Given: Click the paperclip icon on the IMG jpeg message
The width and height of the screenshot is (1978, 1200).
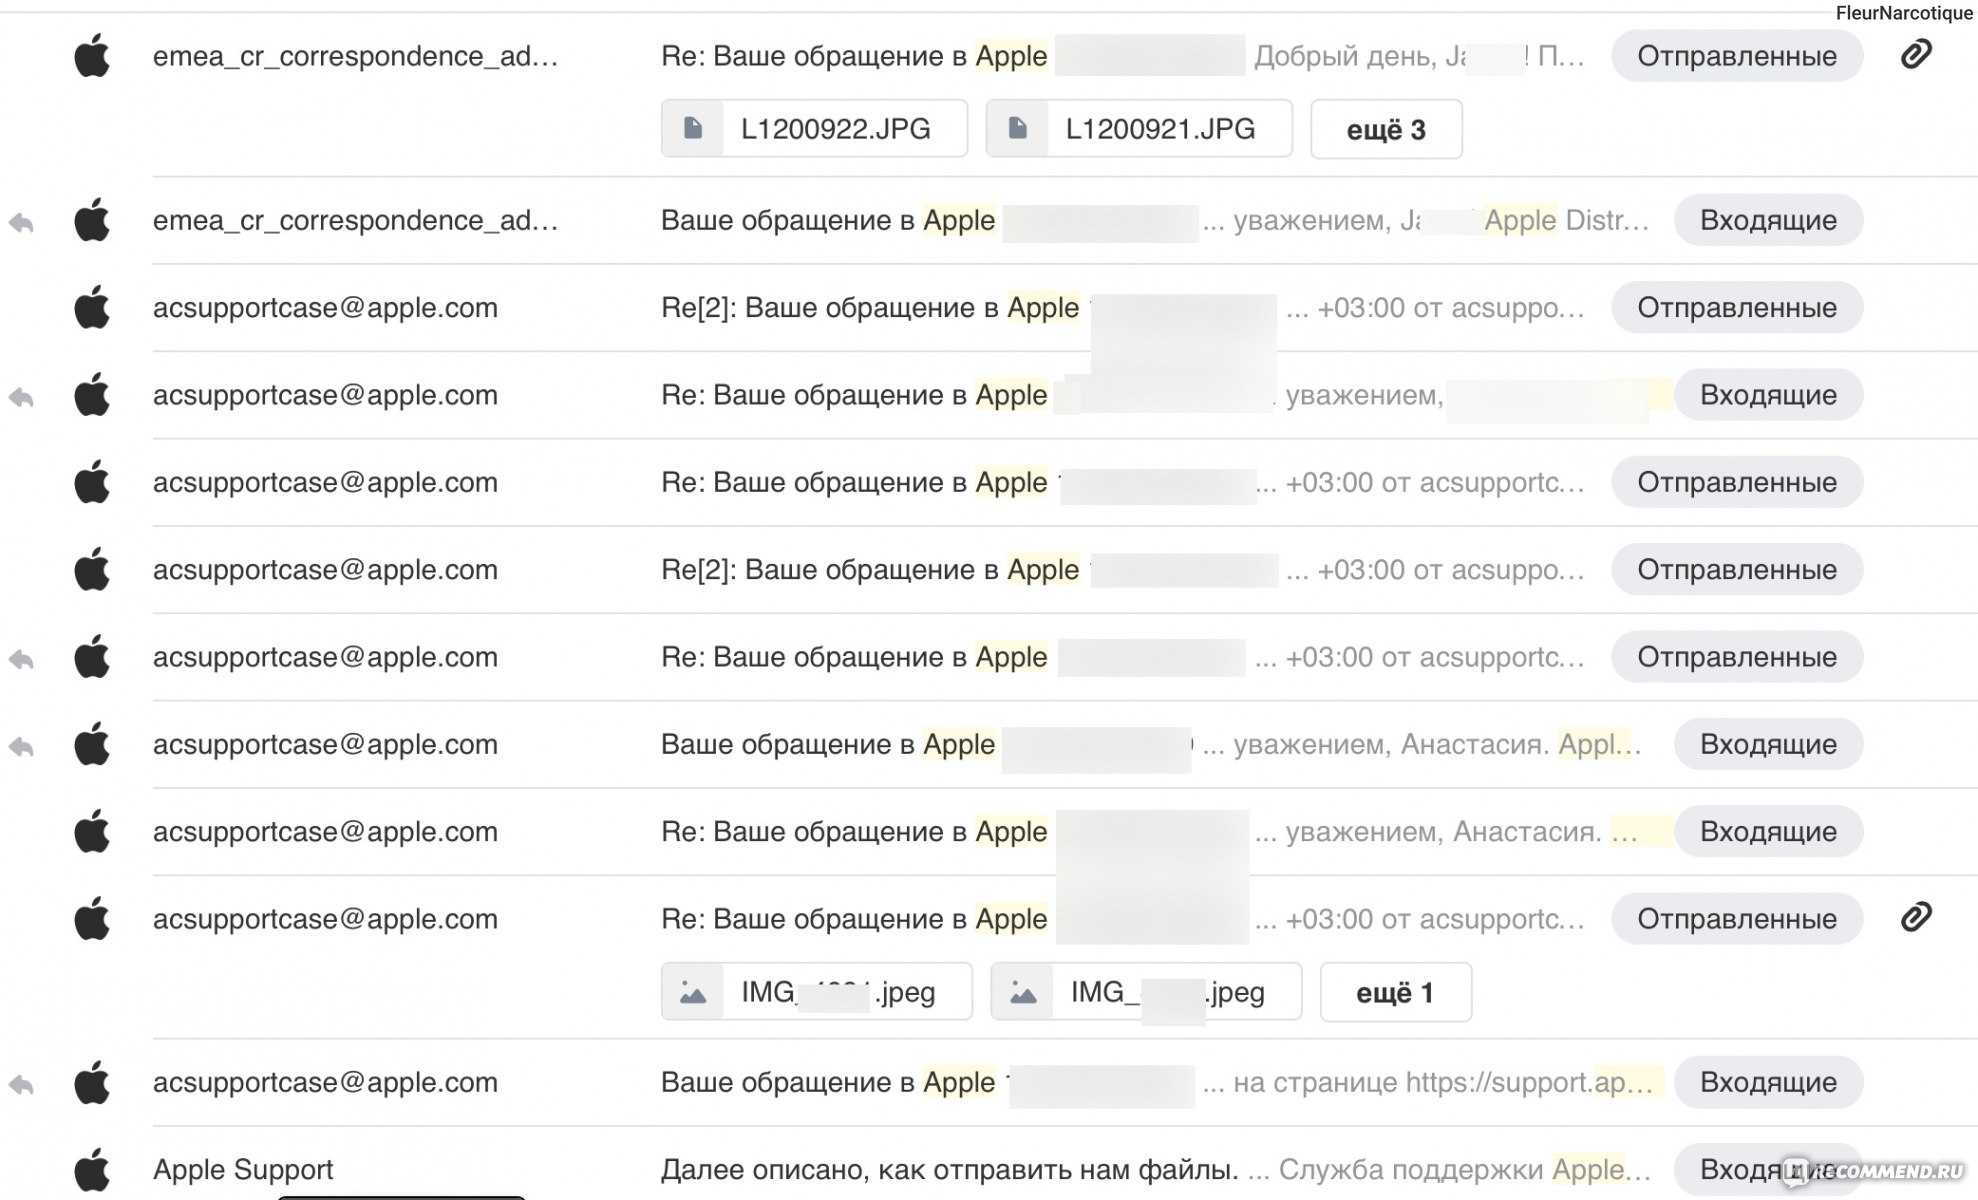Looking at the screenshot, I should coord(1915,917).
